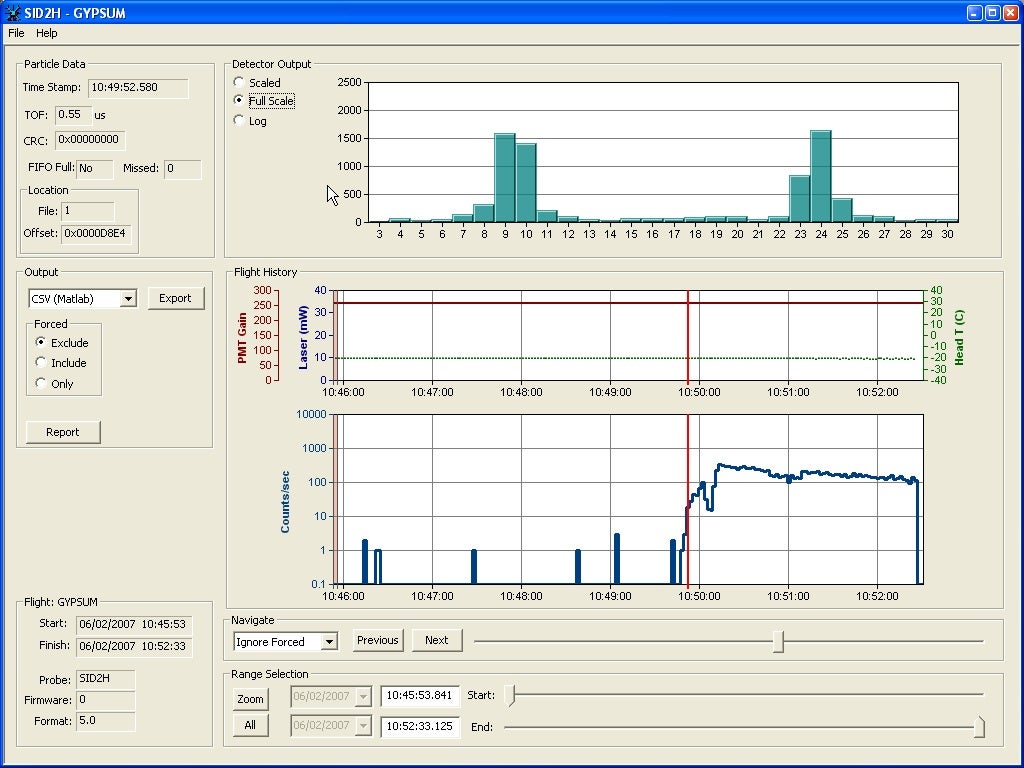Choose Include under Forced options
Screen dimensions: 1024x768
[x=41, y=363]
